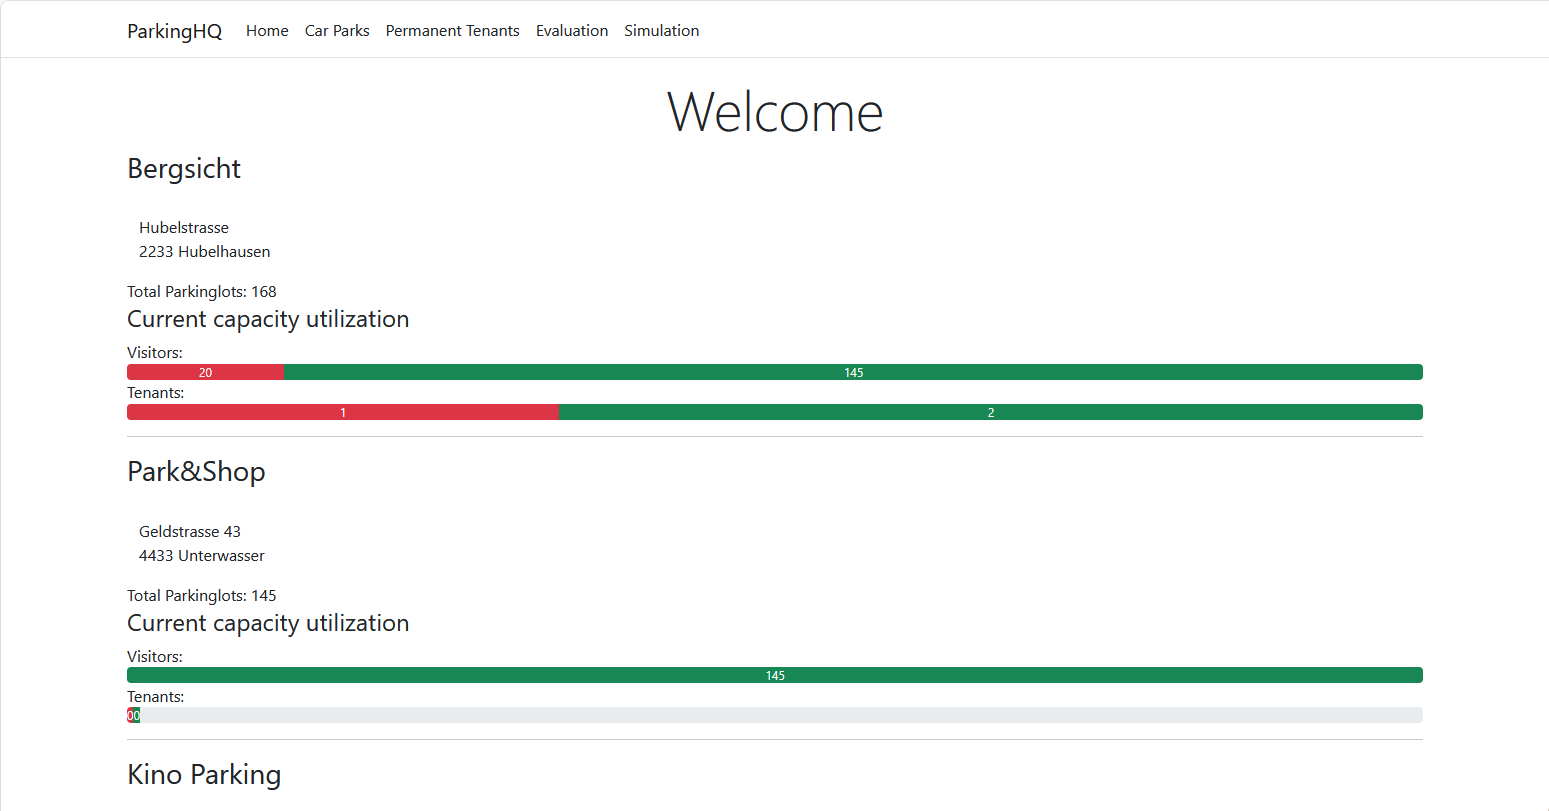Select the Bergsicht car park heading
The width and height of the screenshot is (1549, 811).
tap(184, 169)
